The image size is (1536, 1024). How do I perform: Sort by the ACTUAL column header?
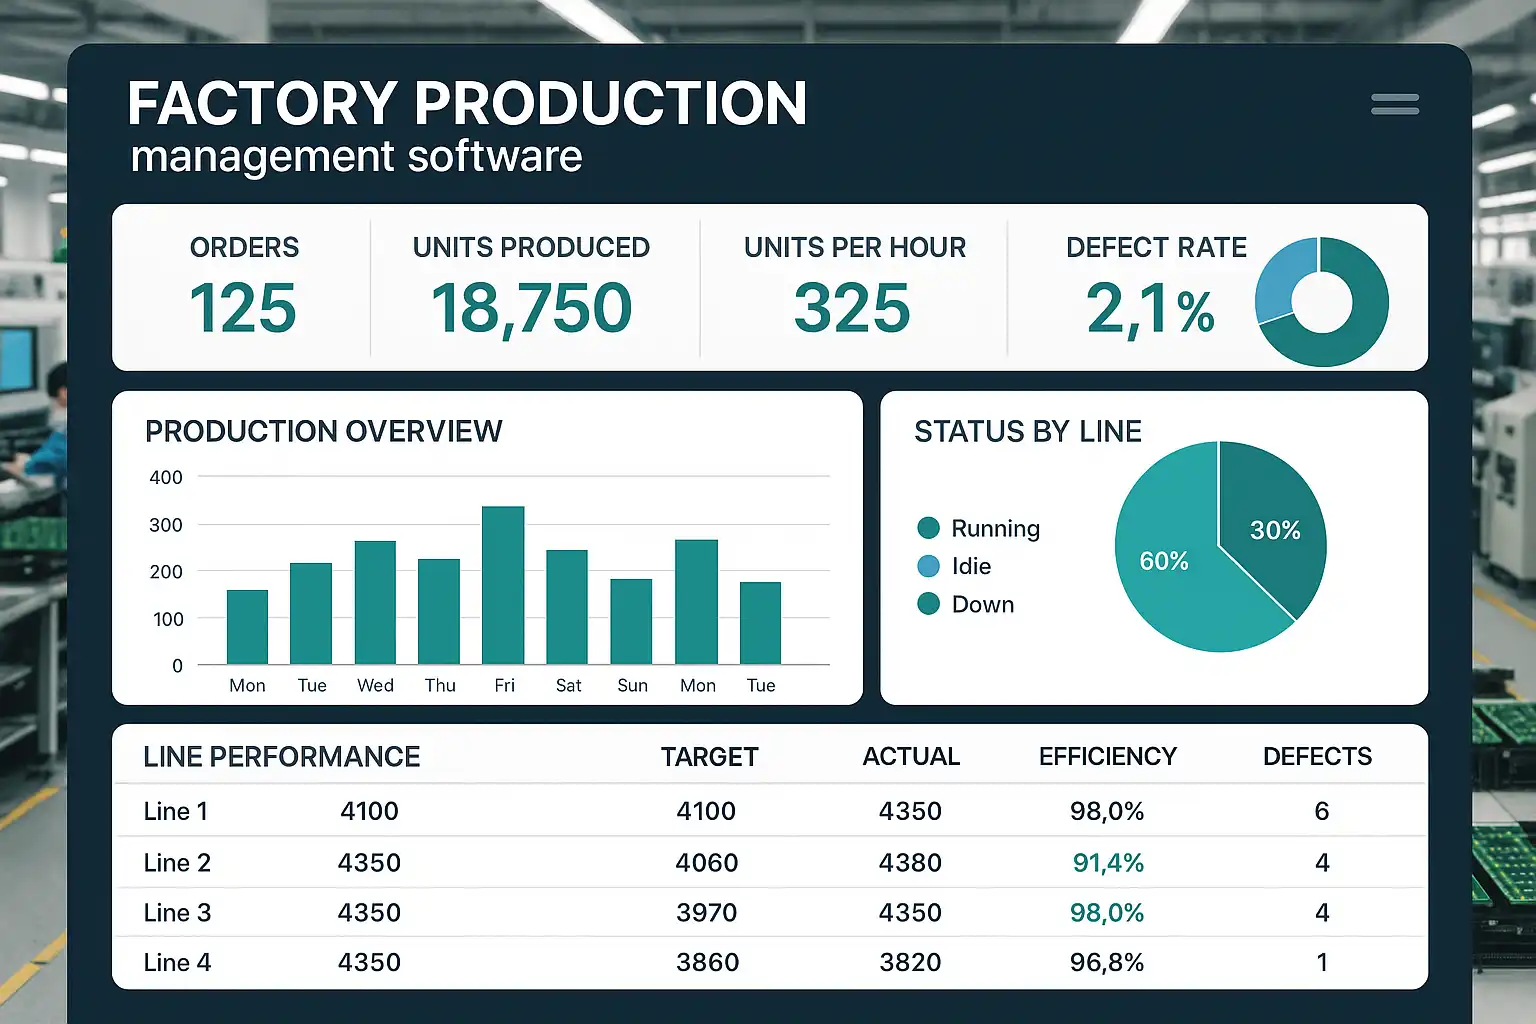point(911,757)
